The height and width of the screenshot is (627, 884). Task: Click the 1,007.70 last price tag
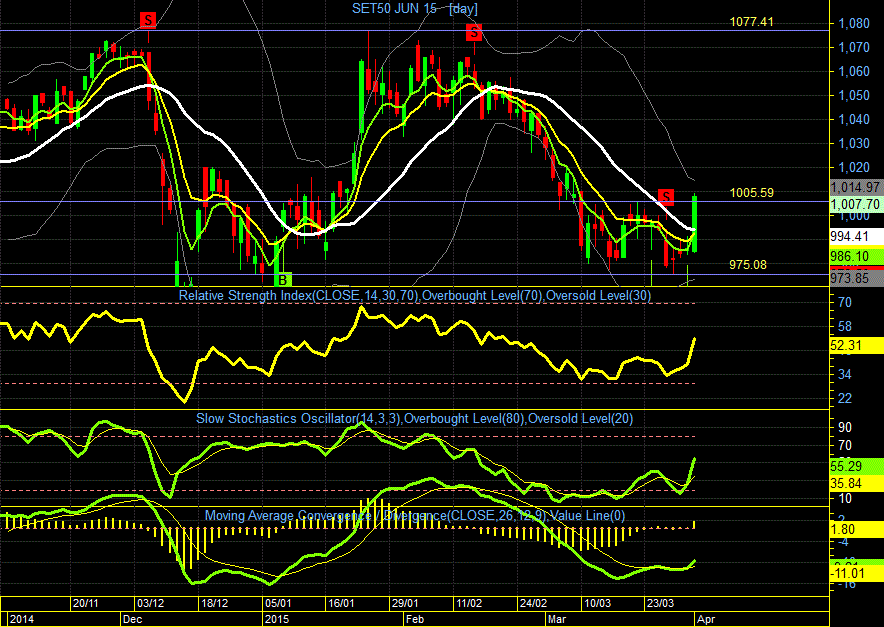coord(856,204)
